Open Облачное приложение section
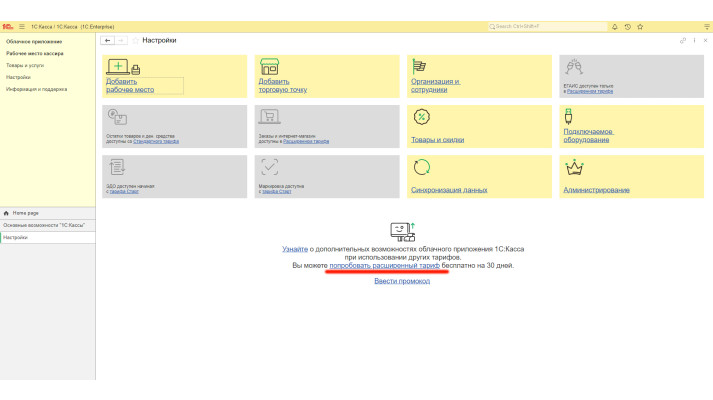The width and height of the screenshot is (713, 400). (34, 41)
